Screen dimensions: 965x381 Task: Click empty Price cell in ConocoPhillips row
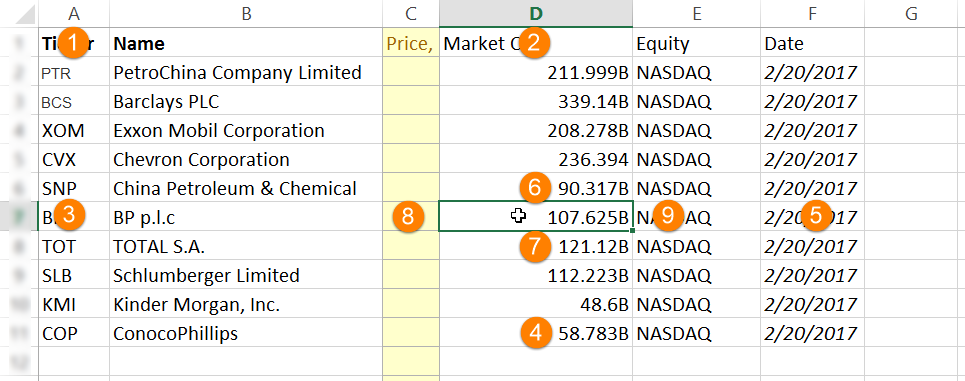pyautogui.click(x=411, y=333)
